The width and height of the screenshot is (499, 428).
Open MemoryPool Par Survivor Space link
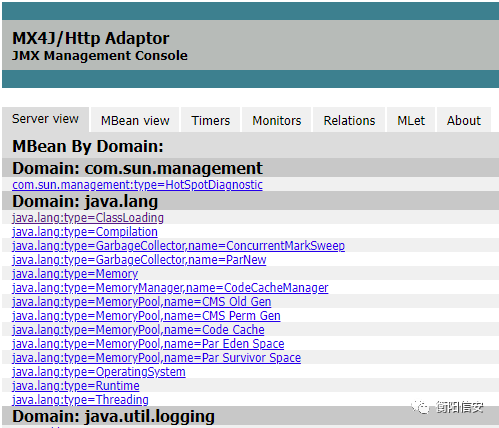coord(157,358)
